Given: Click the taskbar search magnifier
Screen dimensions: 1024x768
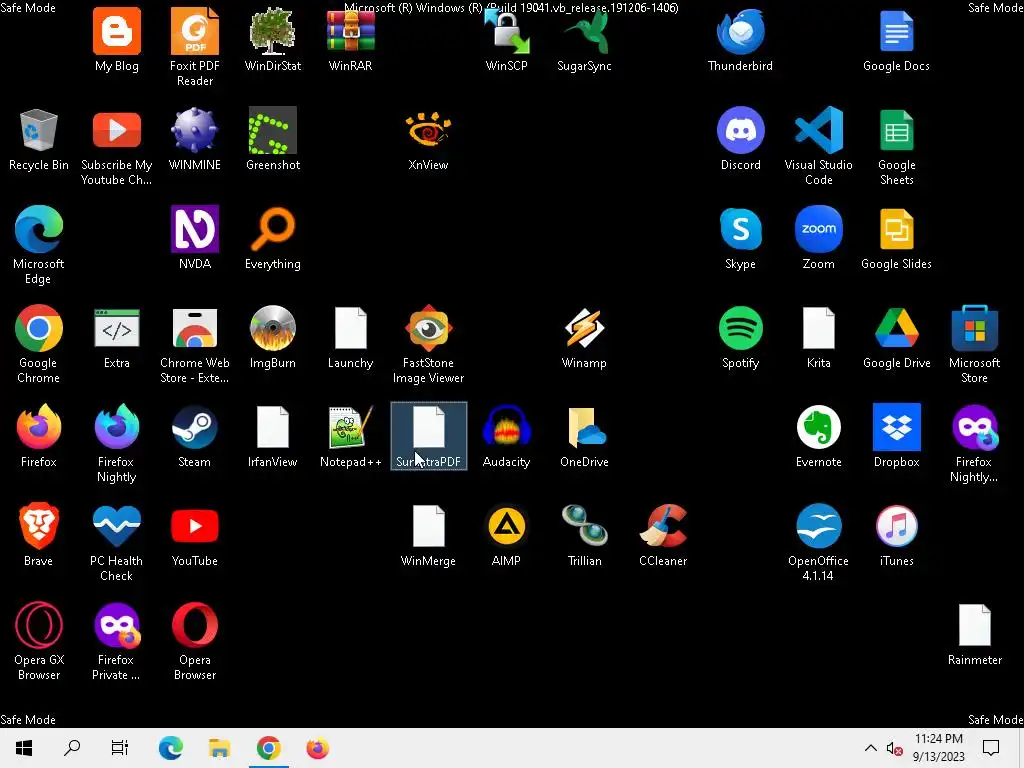Looking at the screenshot, I should point(72,748).
